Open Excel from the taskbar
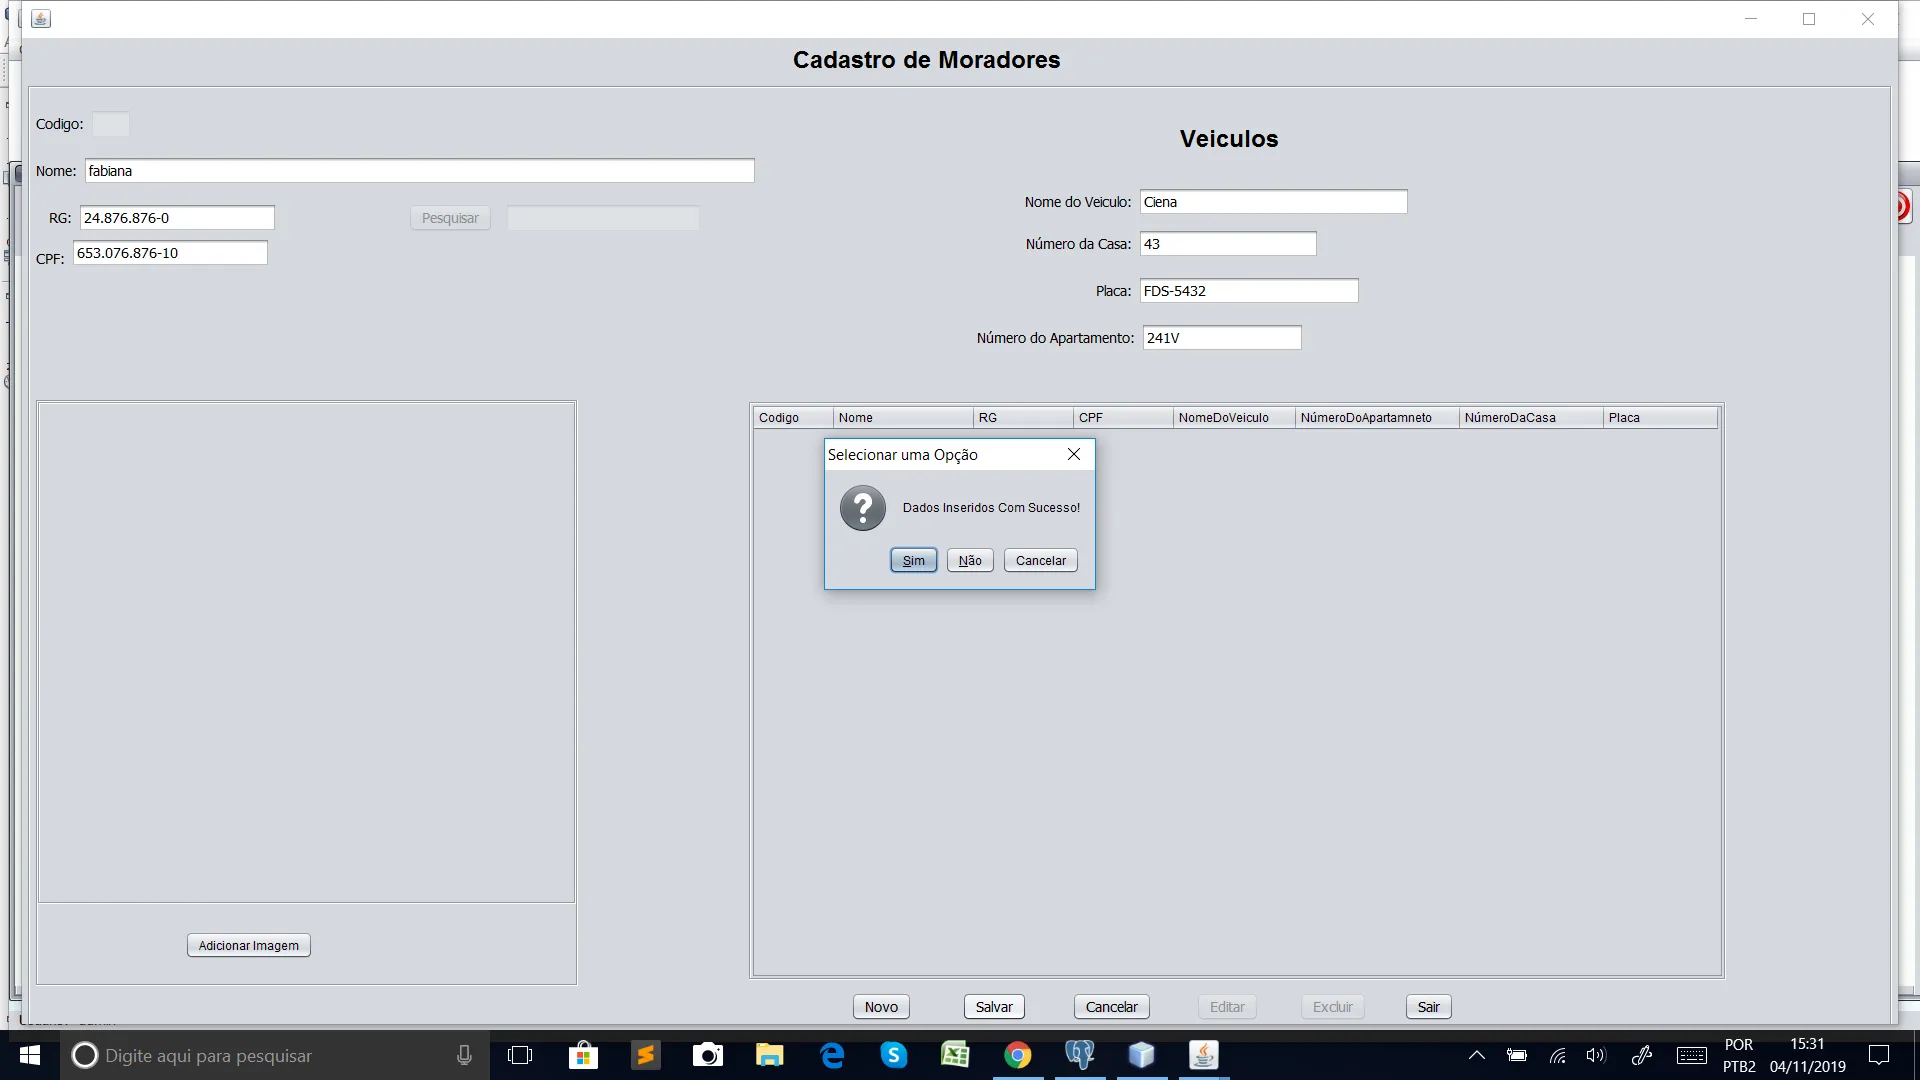This screenshot has width=1920, height=1080. click(956, 1055)
